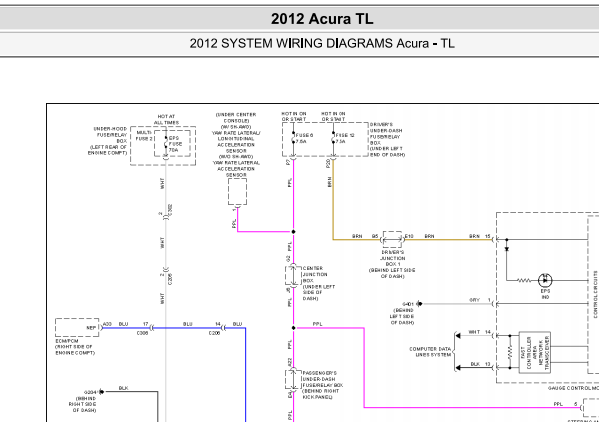Image resolution: width=599 pixels, height=422 pixels.
Task: Click the "FUSE 12 7.5A" label
Action: [x=345, y=138]
